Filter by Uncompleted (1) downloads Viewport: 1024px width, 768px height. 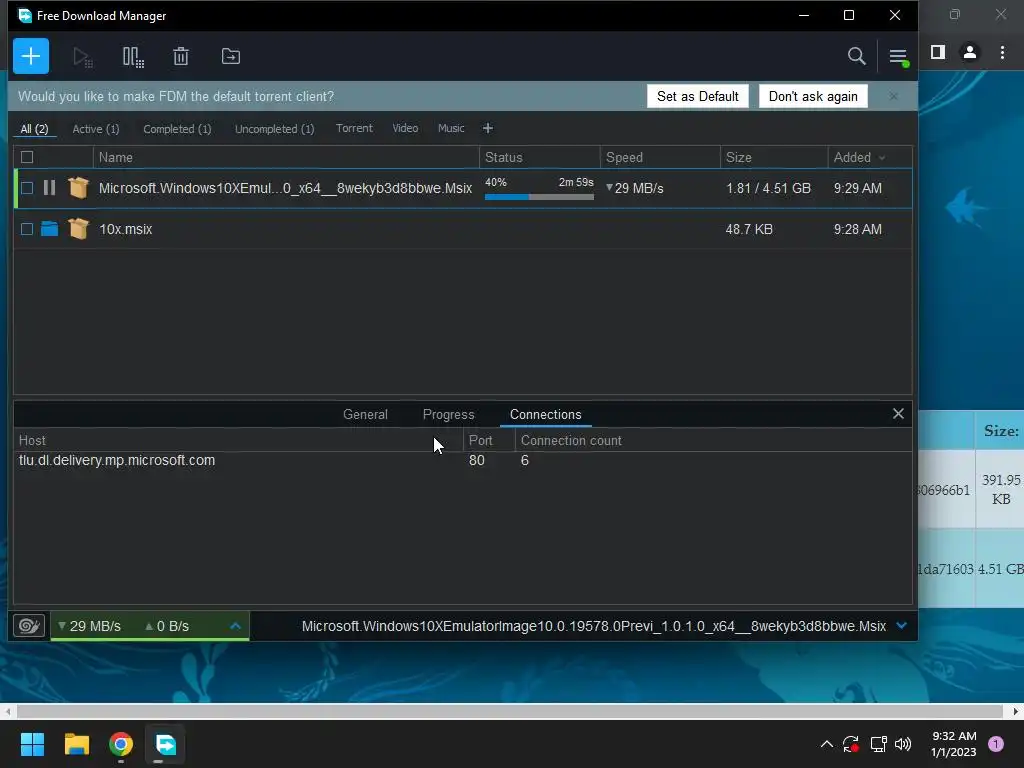274,129
